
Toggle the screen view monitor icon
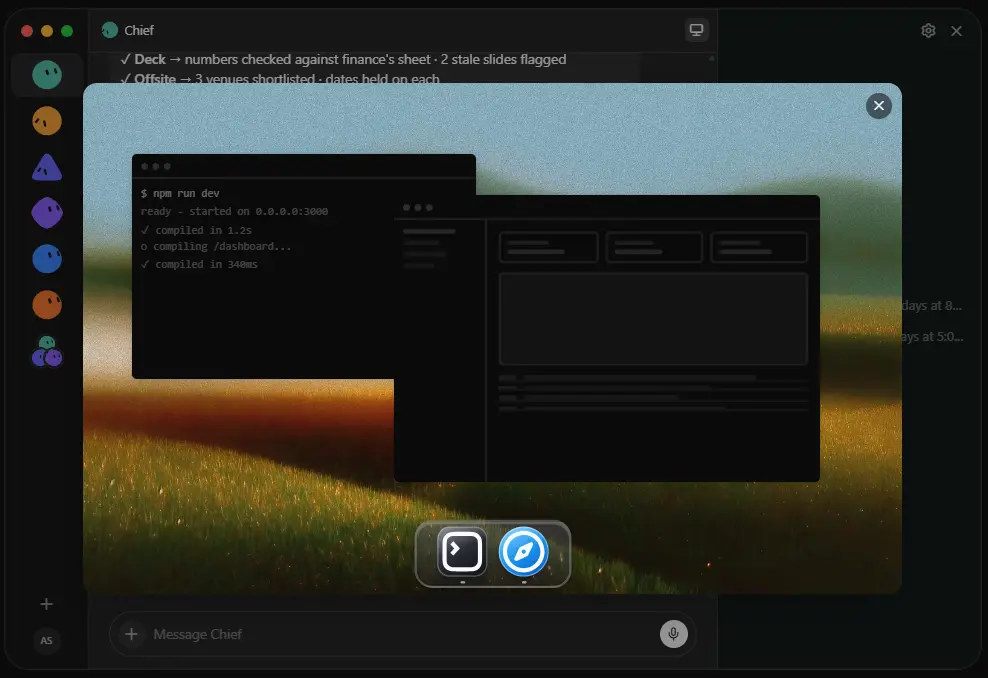[x=696, y=30]
